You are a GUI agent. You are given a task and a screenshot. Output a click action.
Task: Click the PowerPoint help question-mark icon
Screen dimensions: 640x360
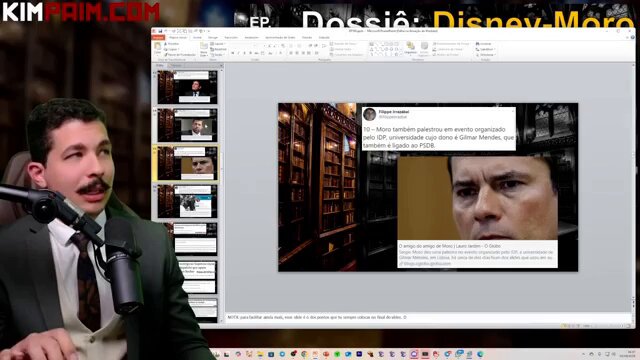(633, 37)
